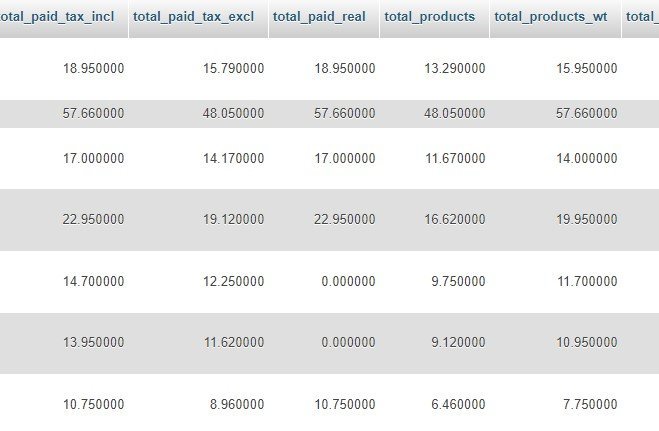This screenshot has width=659, height=431.
Task: Select cell 17.000000 in total_paid_real column
Action: (x=345, y=158)
